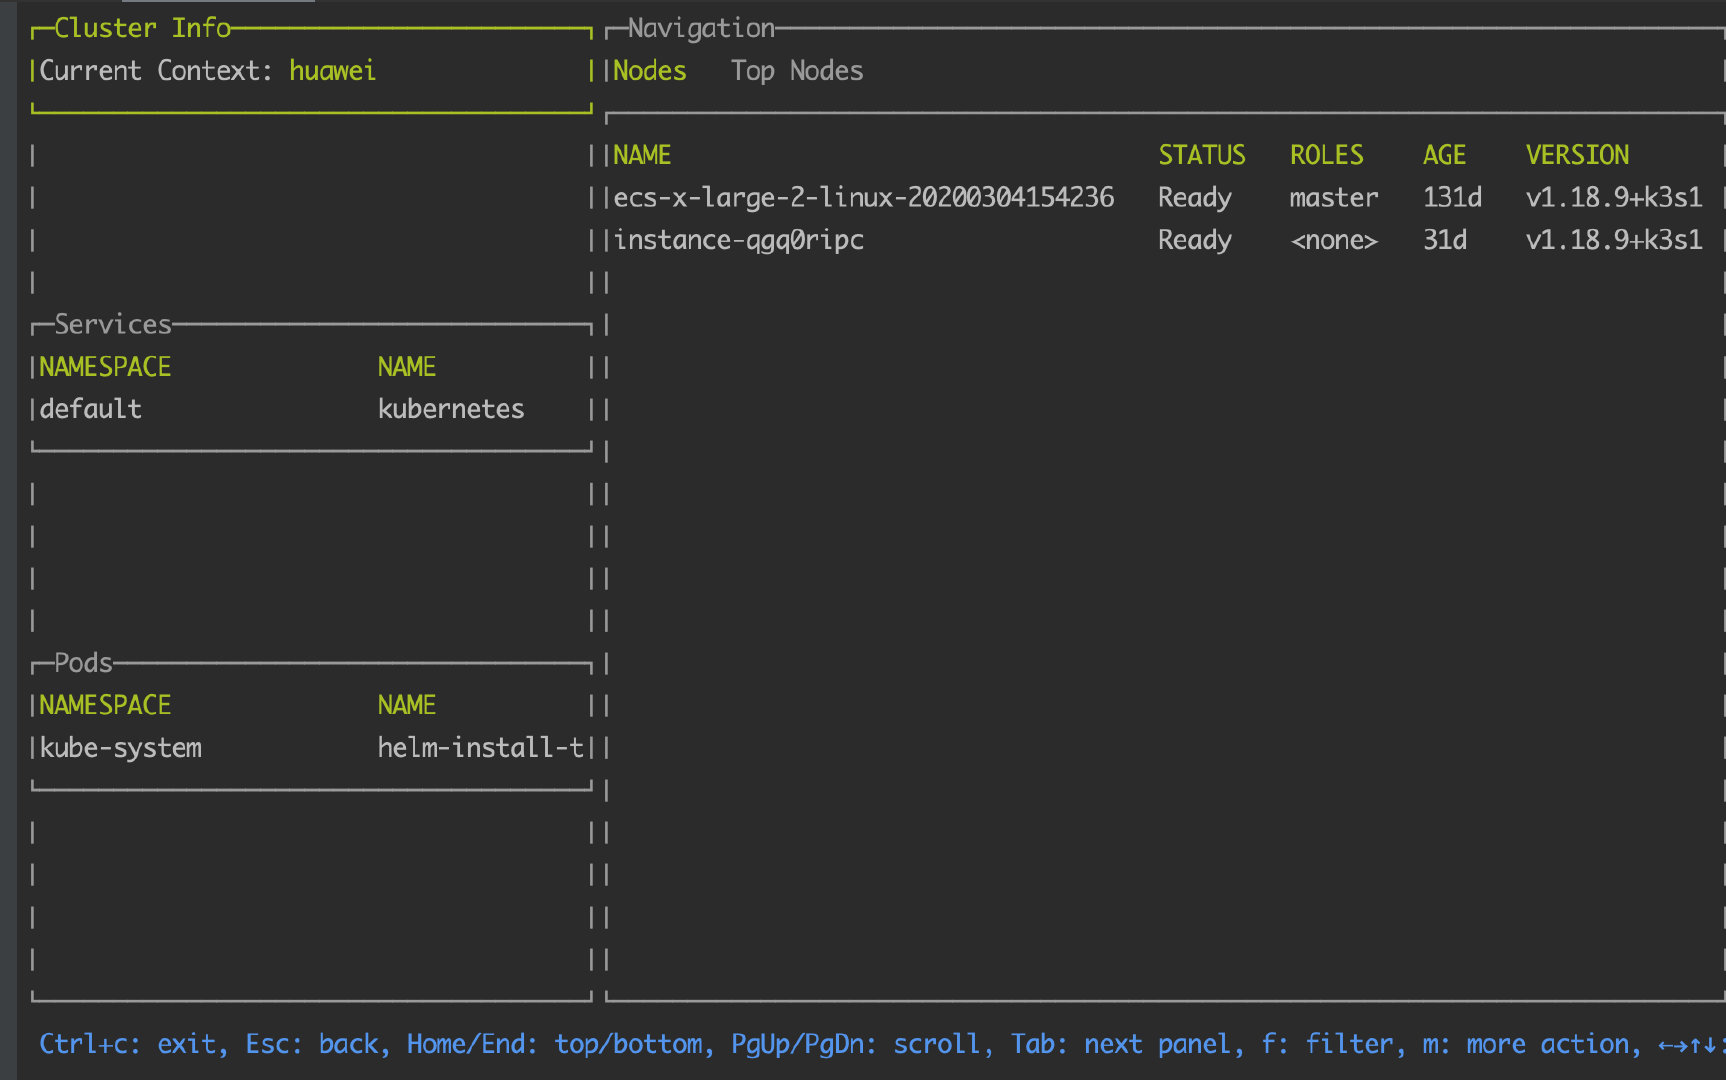Select the ecs-x-large-2-linux-20200304154236 node row

point(863,198)
